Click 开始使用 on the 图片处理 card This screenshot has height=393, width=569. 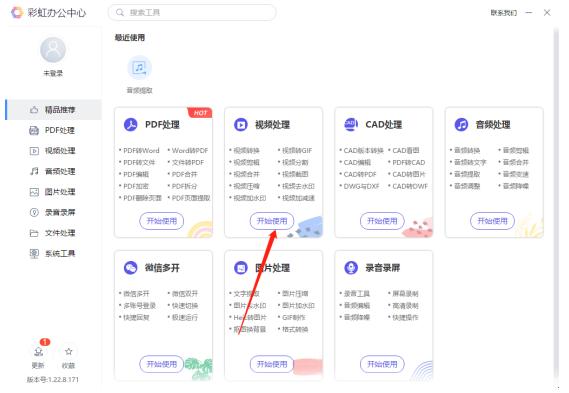pyautogui.click(x=272, y=364)
